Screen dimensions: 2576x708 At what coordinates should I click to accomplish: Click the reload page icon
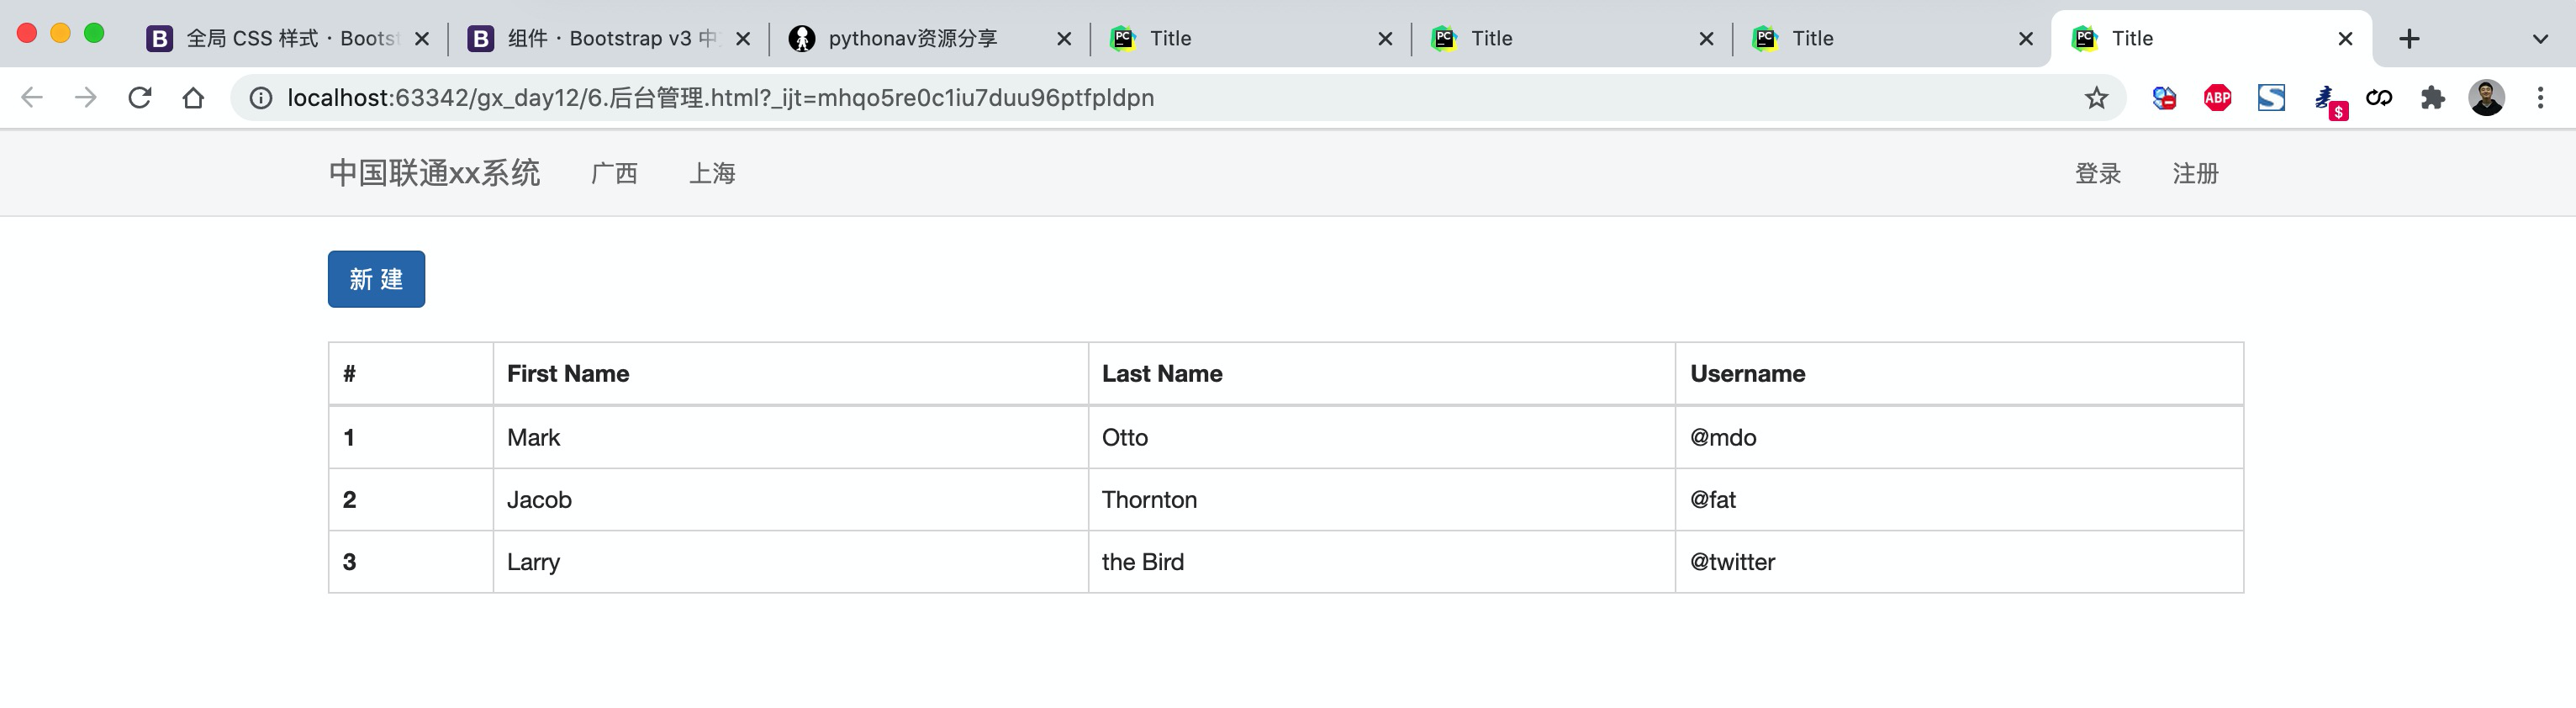click(x=140, y=97)
